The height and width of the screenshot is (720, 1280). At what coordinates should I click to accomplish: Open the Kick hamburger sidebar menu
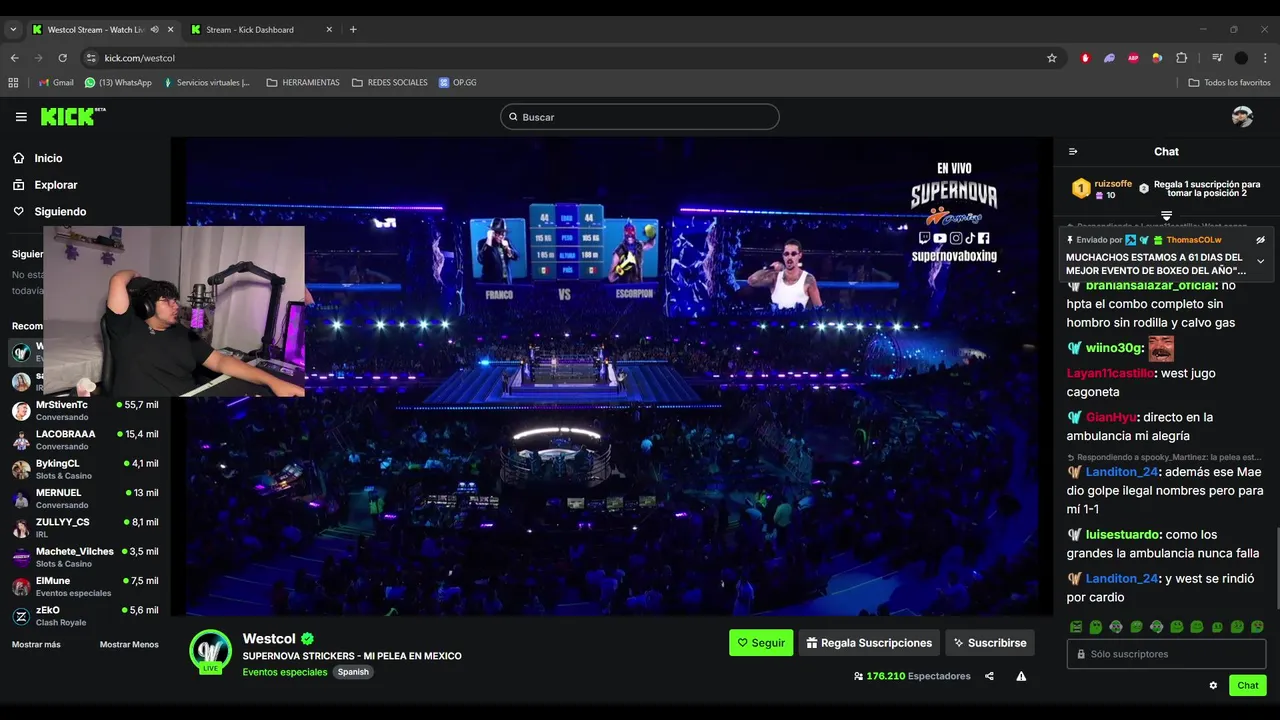[x=21, y=117]
